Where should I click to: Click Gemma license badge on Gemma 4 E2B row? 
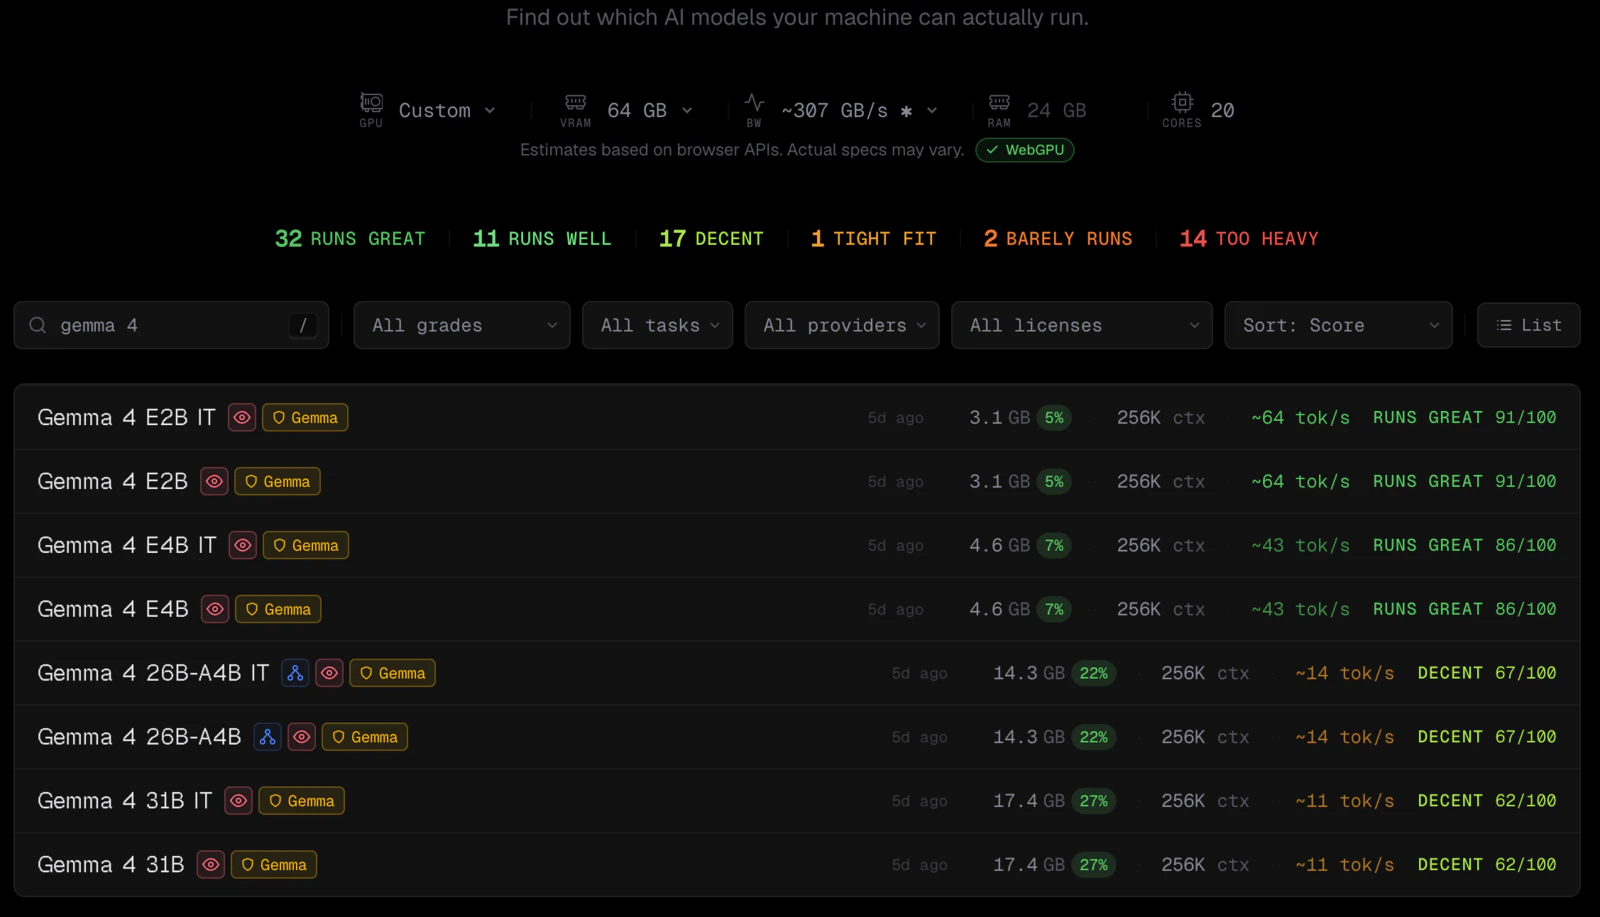pyautogui.click(x=277, y=481)
